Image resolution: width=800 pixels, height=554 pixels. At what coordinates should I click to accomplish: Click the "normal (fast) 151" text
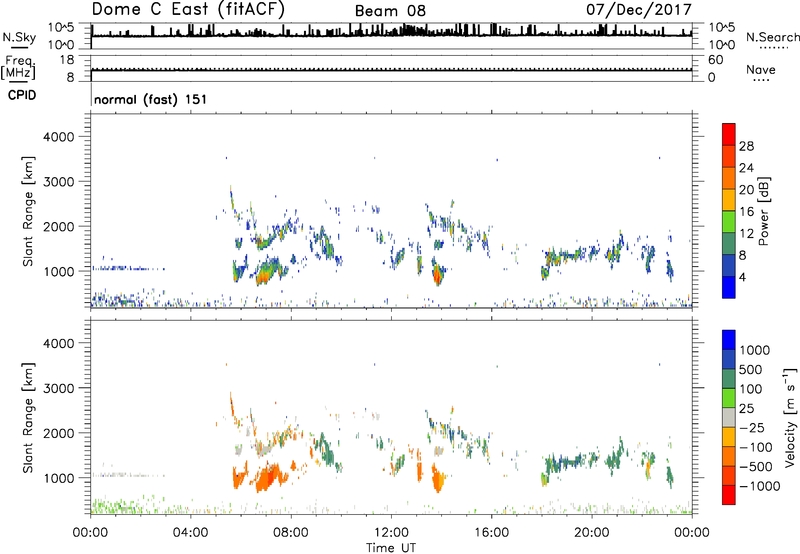coord(151,99)
